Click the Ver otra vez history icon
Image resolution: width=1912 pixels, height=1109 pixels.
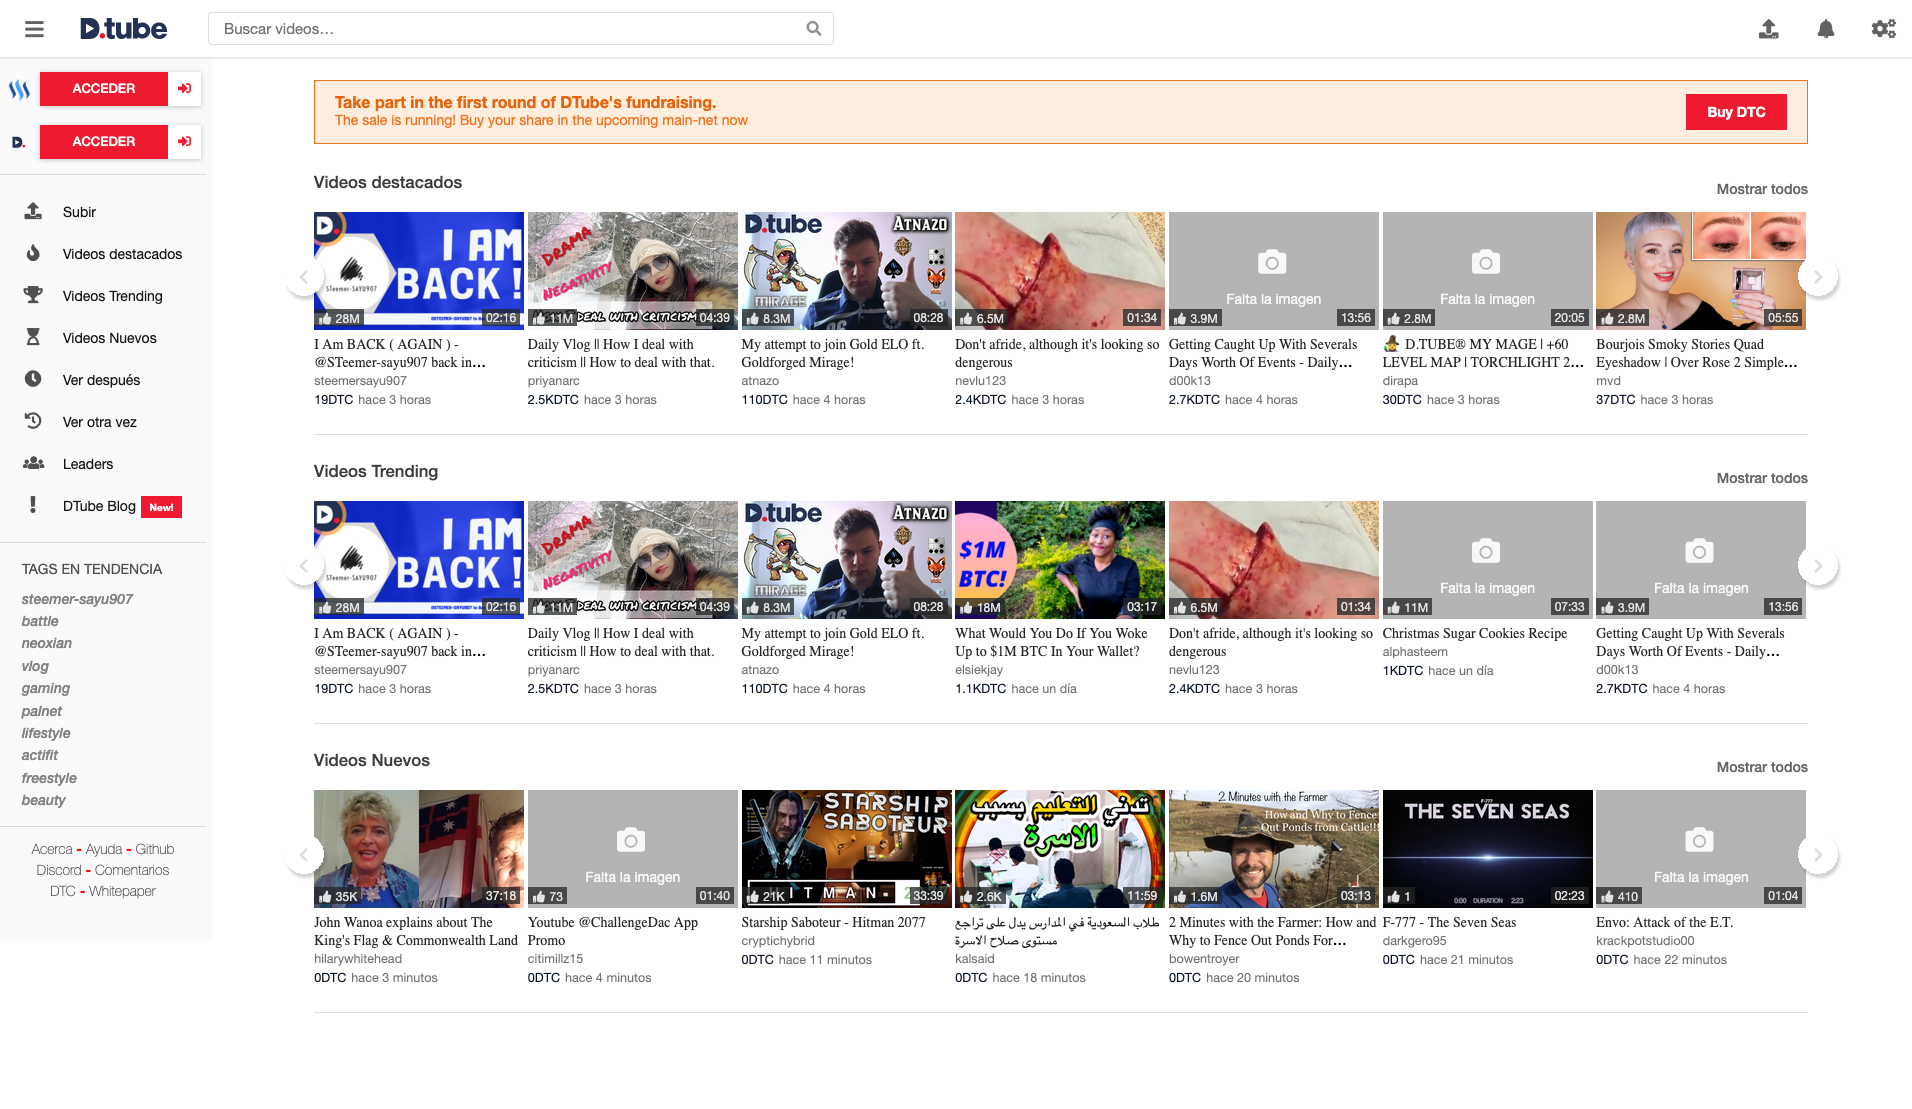click(x=33, y=421)
